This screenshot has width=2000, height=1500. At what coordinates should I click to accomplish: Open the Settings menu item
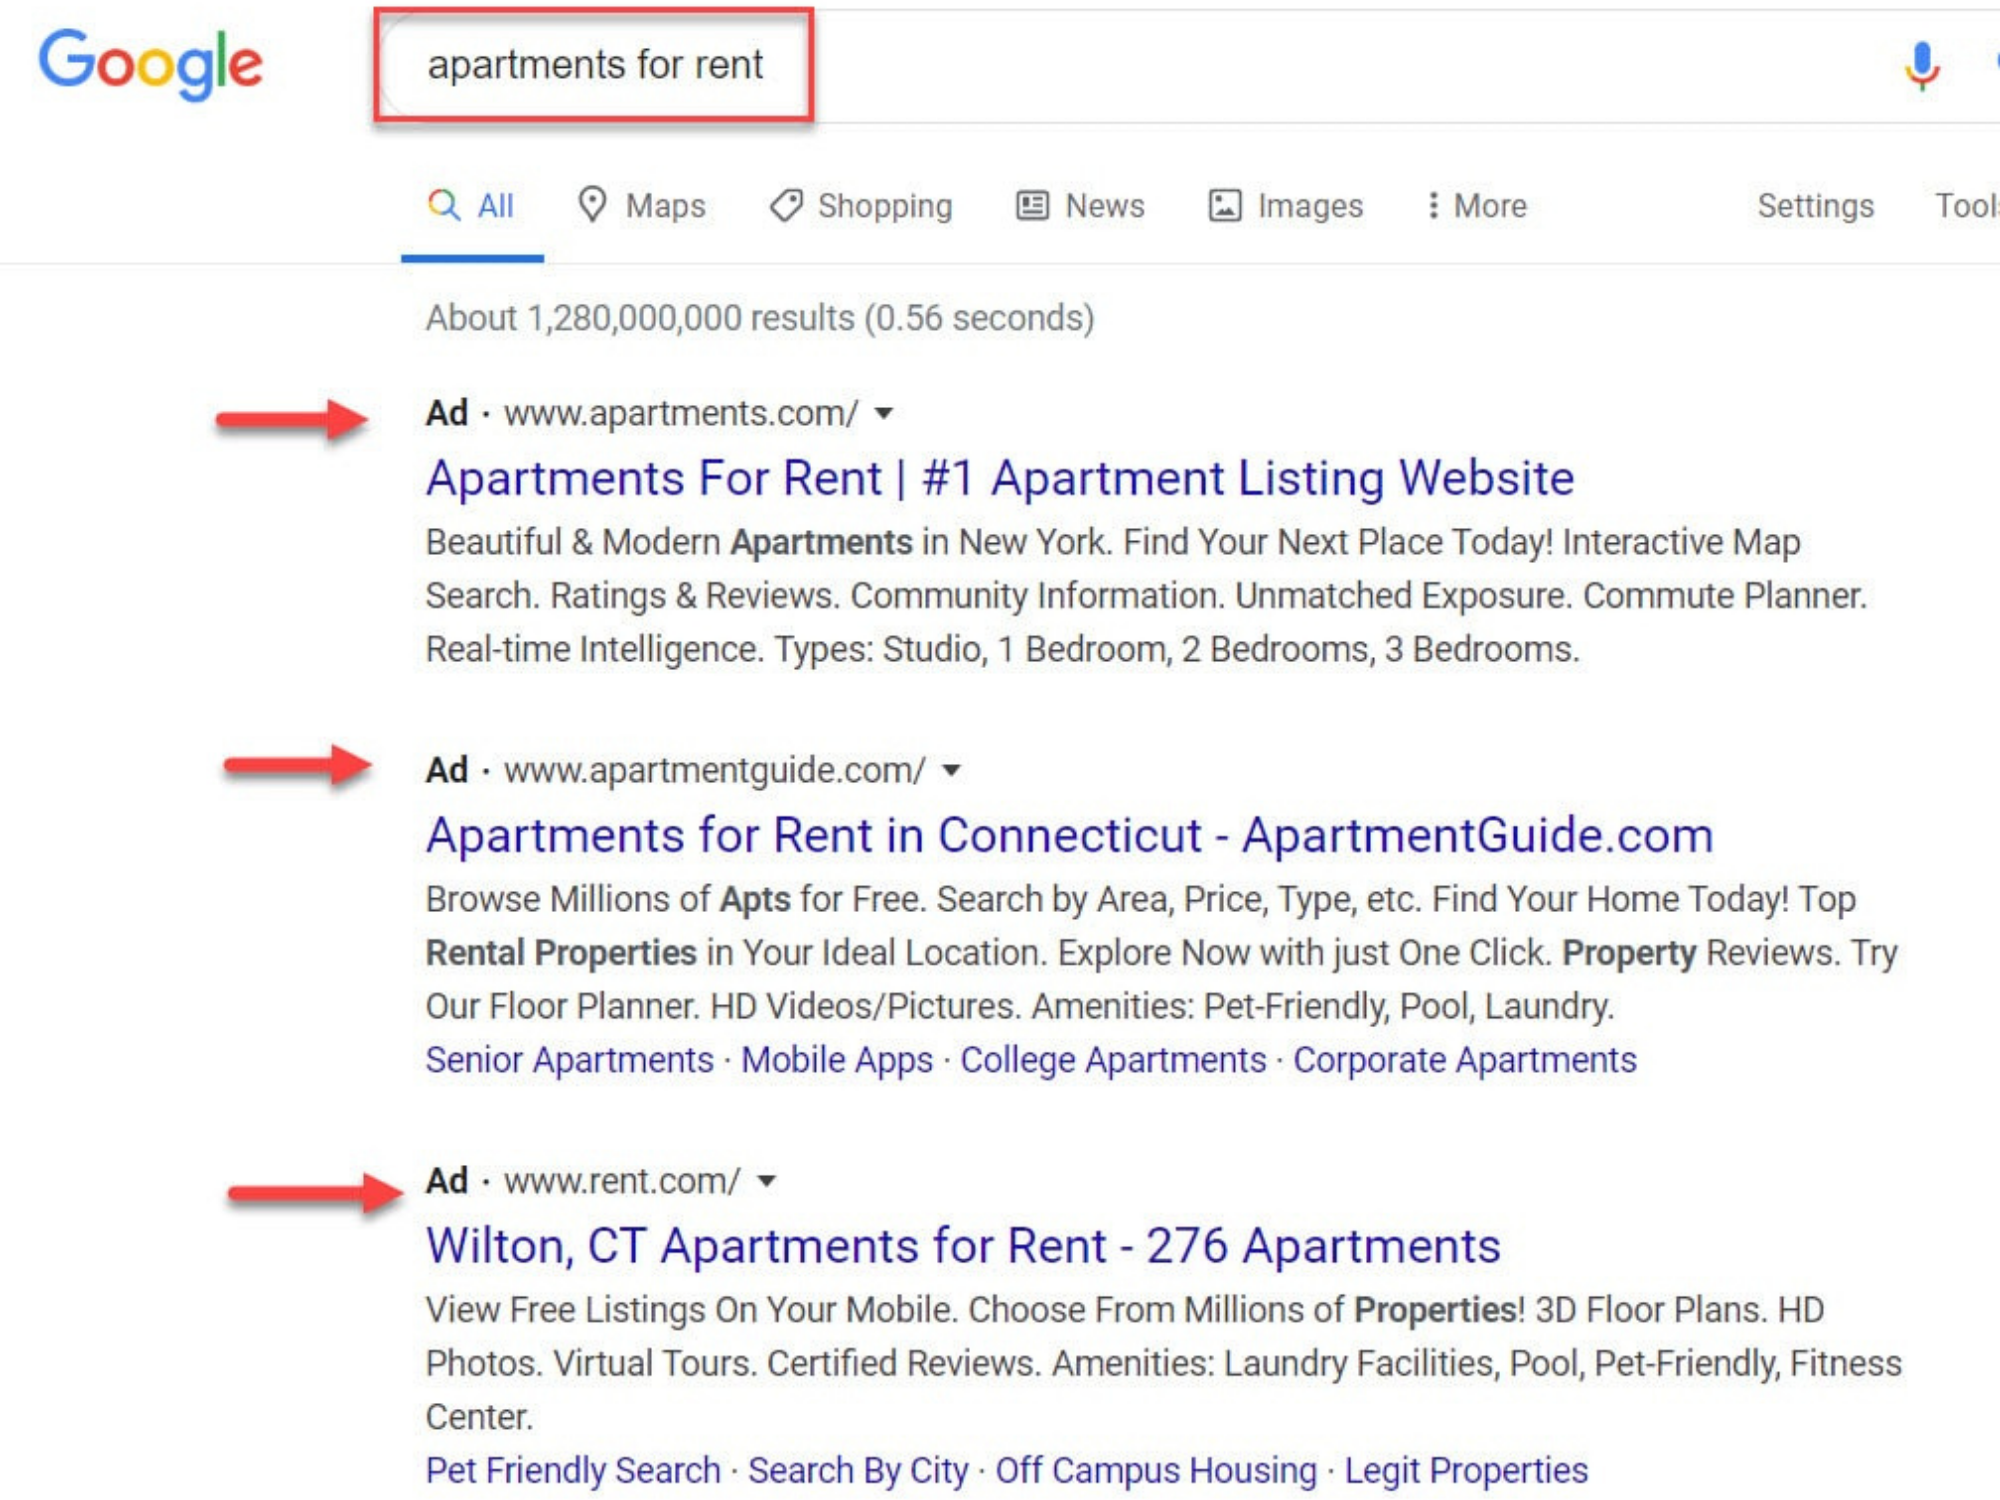click(1815, 206)
